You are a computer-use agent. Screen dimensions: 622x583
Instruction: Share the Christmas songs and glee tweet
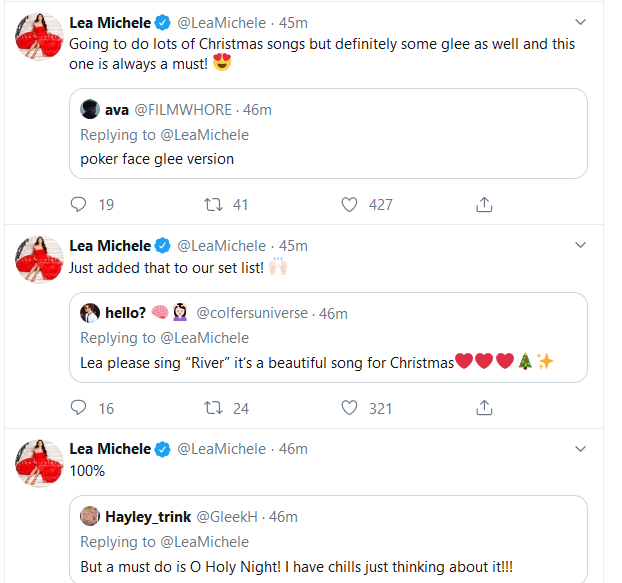(484, 204)
